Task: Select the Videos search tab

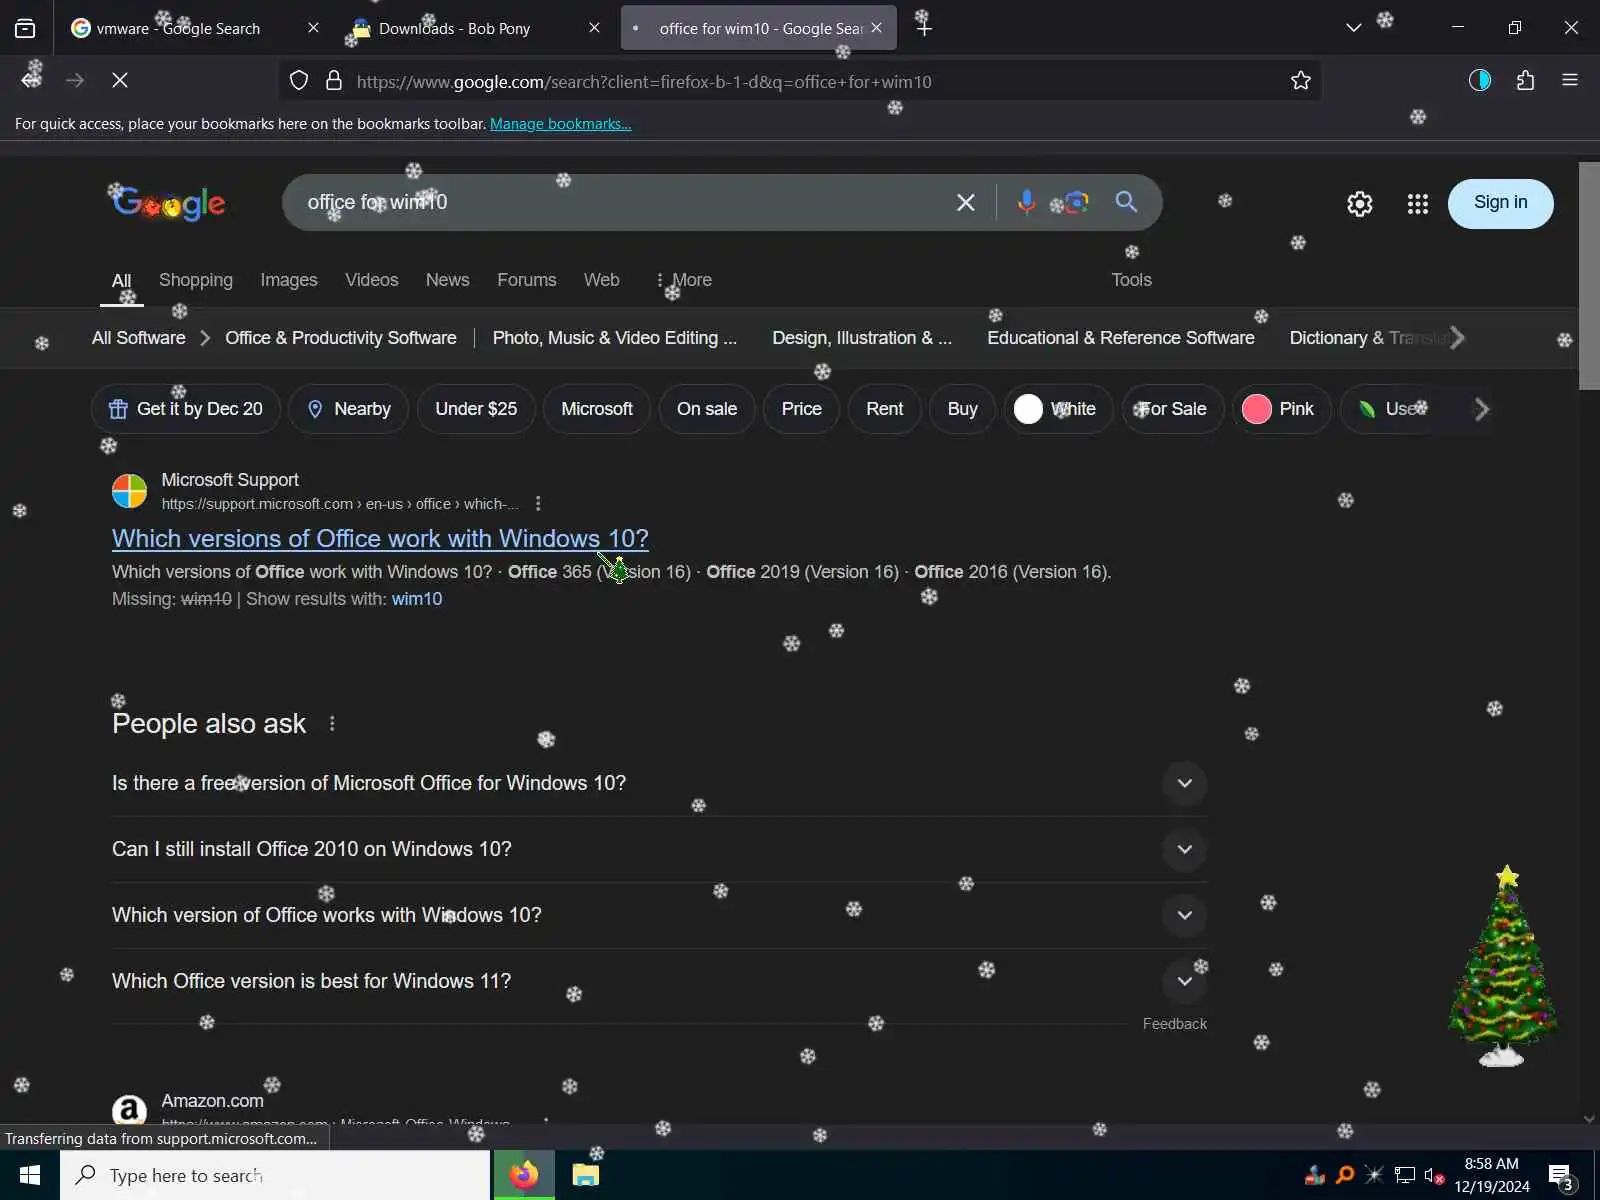Action: click(372, 280)
